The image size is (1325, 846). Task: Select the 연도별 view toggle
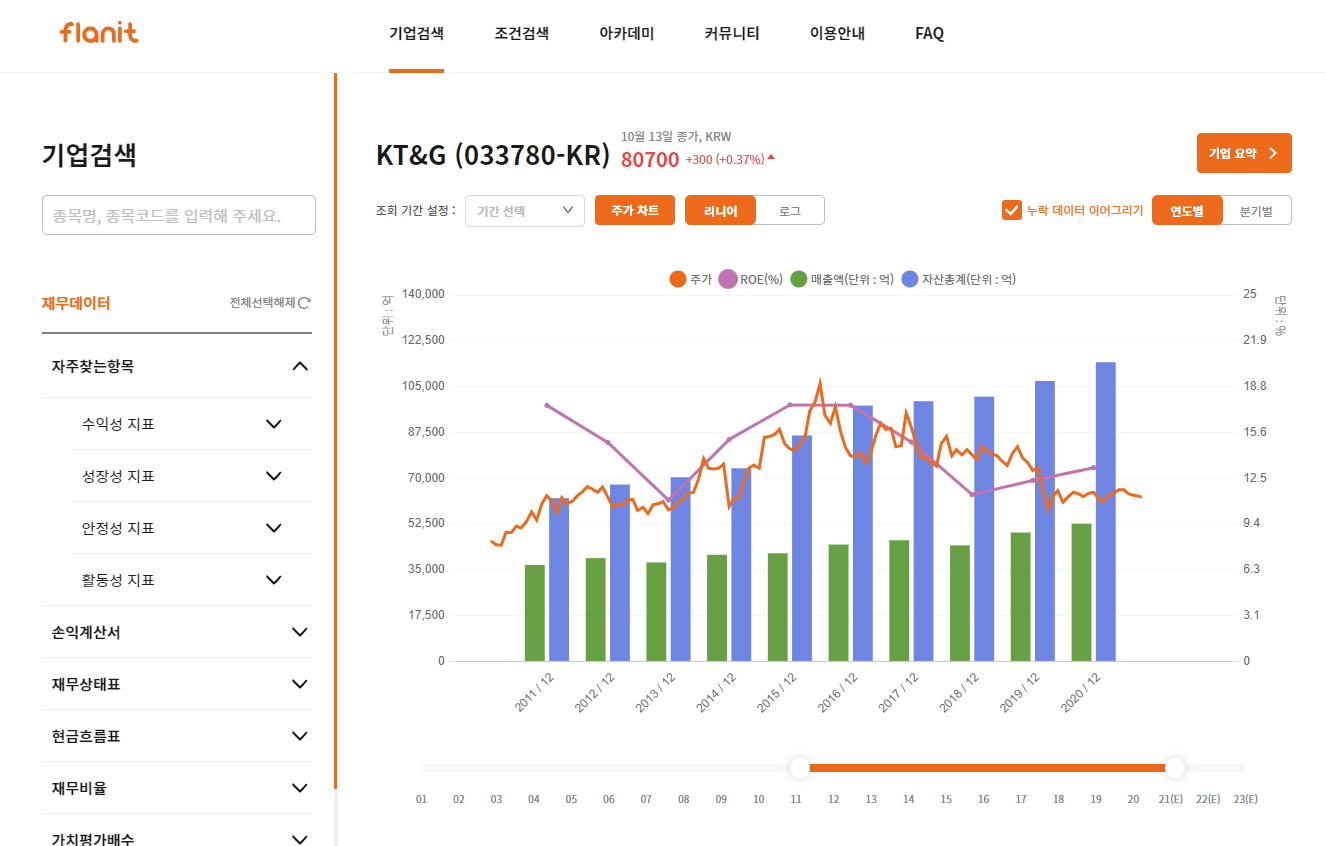pyautogui.click(x=1187, y=210)
